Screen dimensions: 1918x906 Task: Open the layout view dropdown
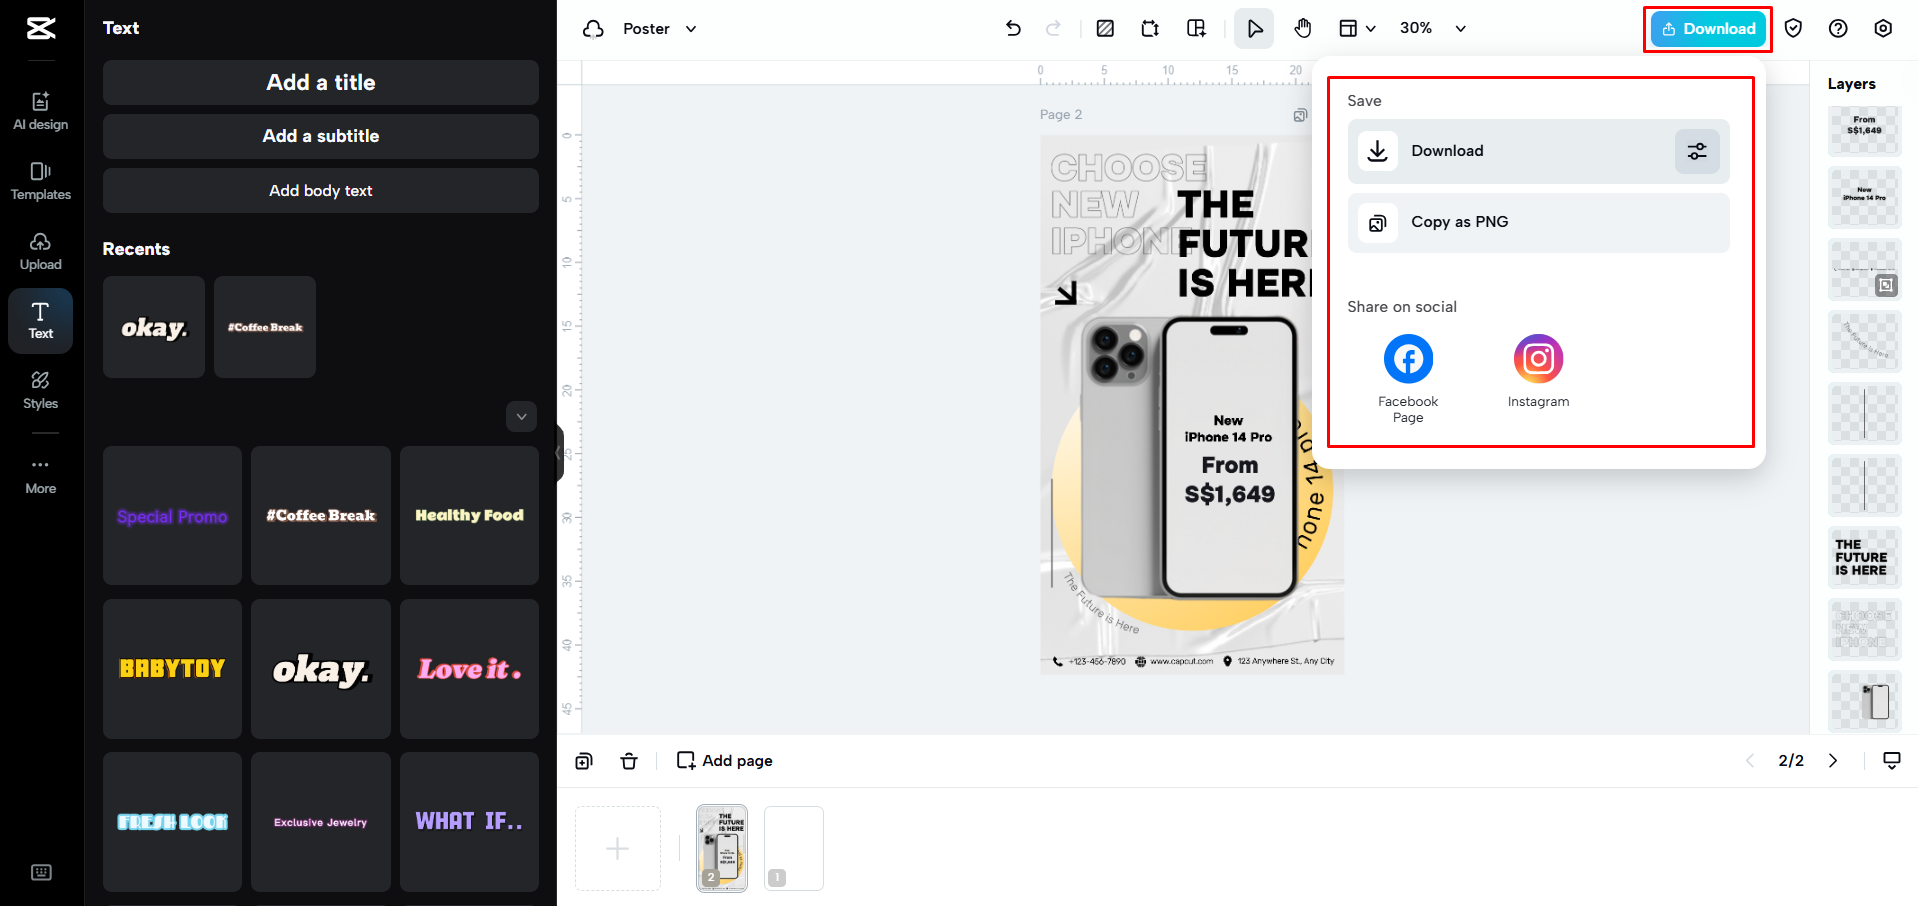pyautogui.click(x=1357, y=29)
